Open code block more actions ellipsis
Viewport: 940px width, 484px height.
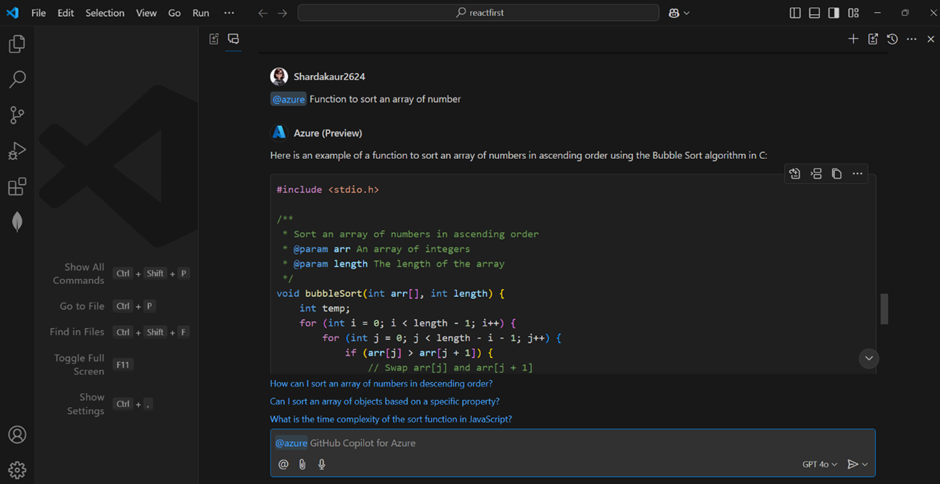857,174
